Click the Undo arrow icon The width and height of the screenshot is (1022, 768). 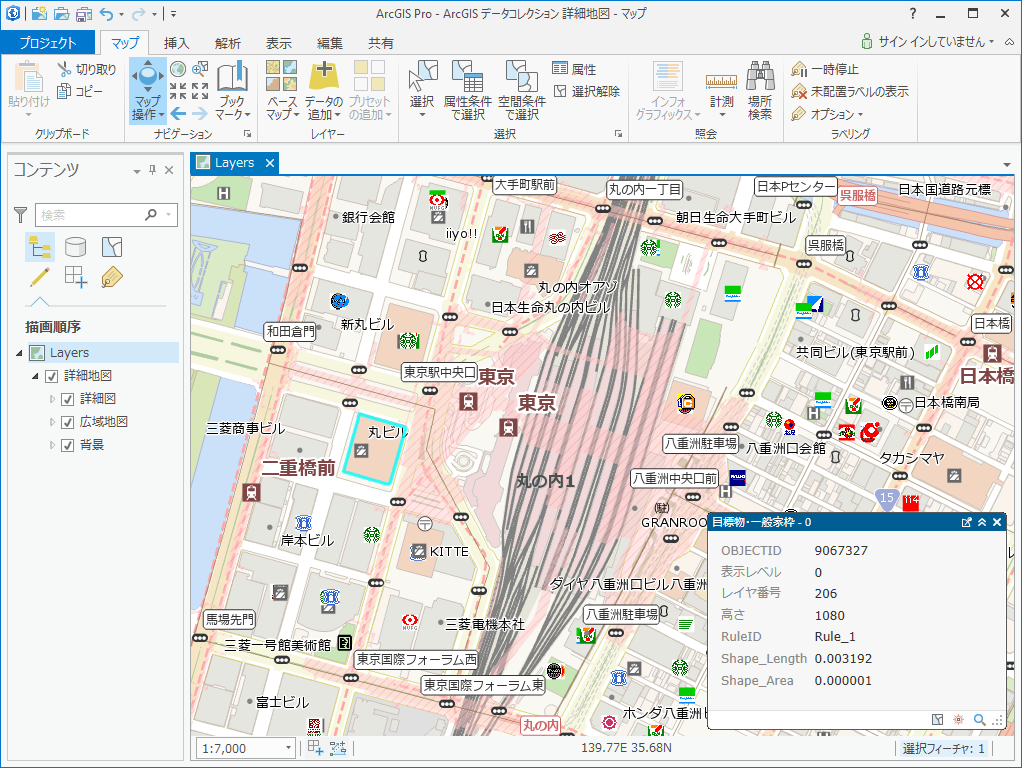[x=106, y=14]
